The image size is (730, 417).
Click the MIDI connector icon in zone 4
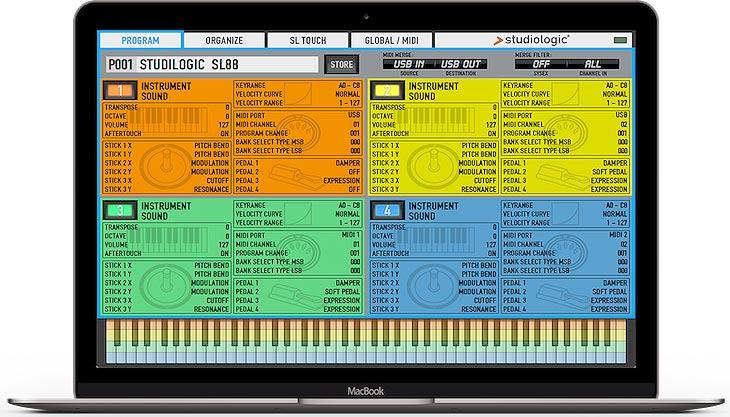click(565, 253)
